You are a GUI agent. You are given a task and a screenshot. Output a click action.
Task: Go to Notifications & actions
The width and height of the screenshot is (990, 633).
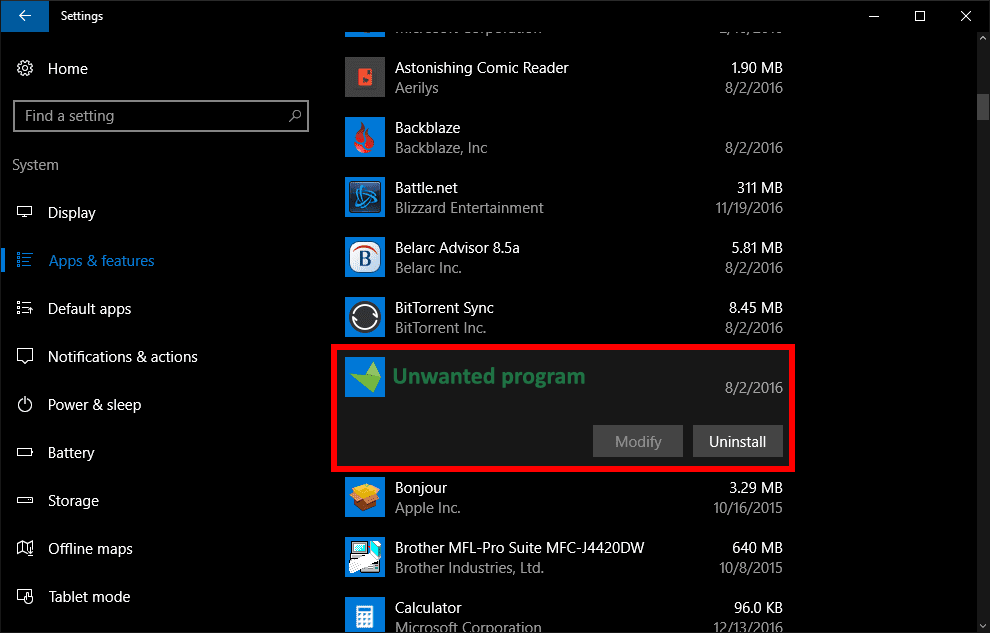pyautogui.click(x=122, y=357)
